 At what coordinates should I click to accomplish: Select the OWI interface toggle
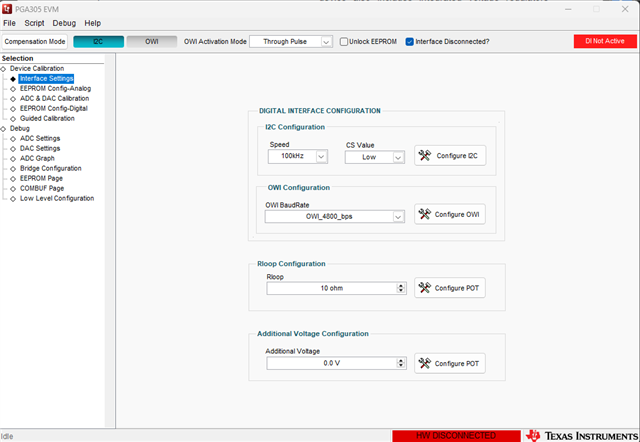coord(152,42)
